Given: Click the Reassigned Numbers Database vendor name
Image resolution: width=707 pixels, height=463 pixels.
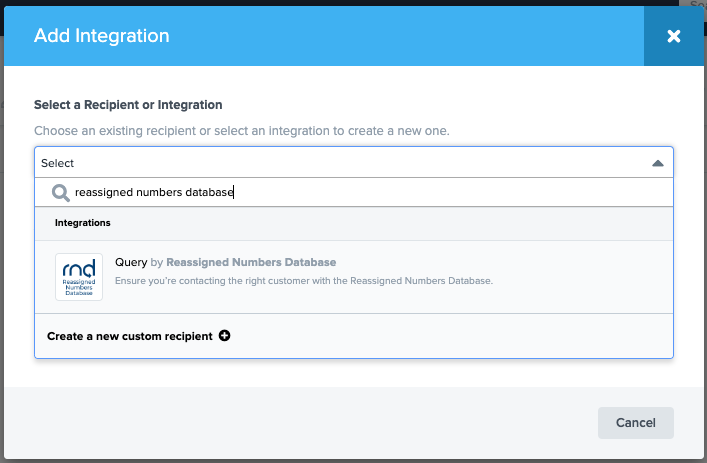Looking at the screenshot, I should point(251,262).
